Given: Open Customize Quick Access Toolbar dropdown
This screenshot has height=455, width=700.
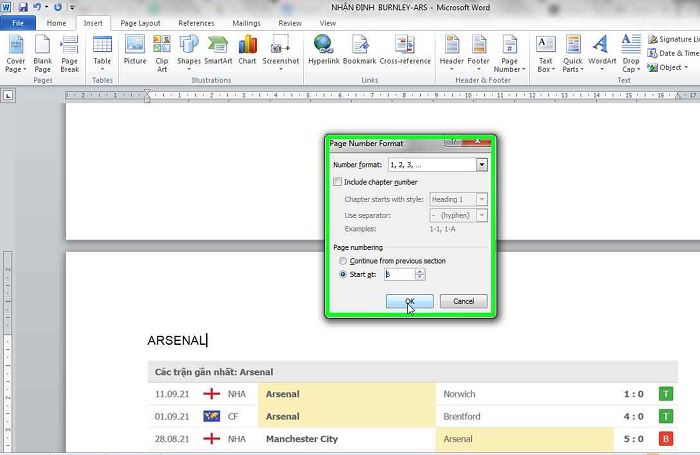Looking at the screenshot, I should tap(72, 7).
